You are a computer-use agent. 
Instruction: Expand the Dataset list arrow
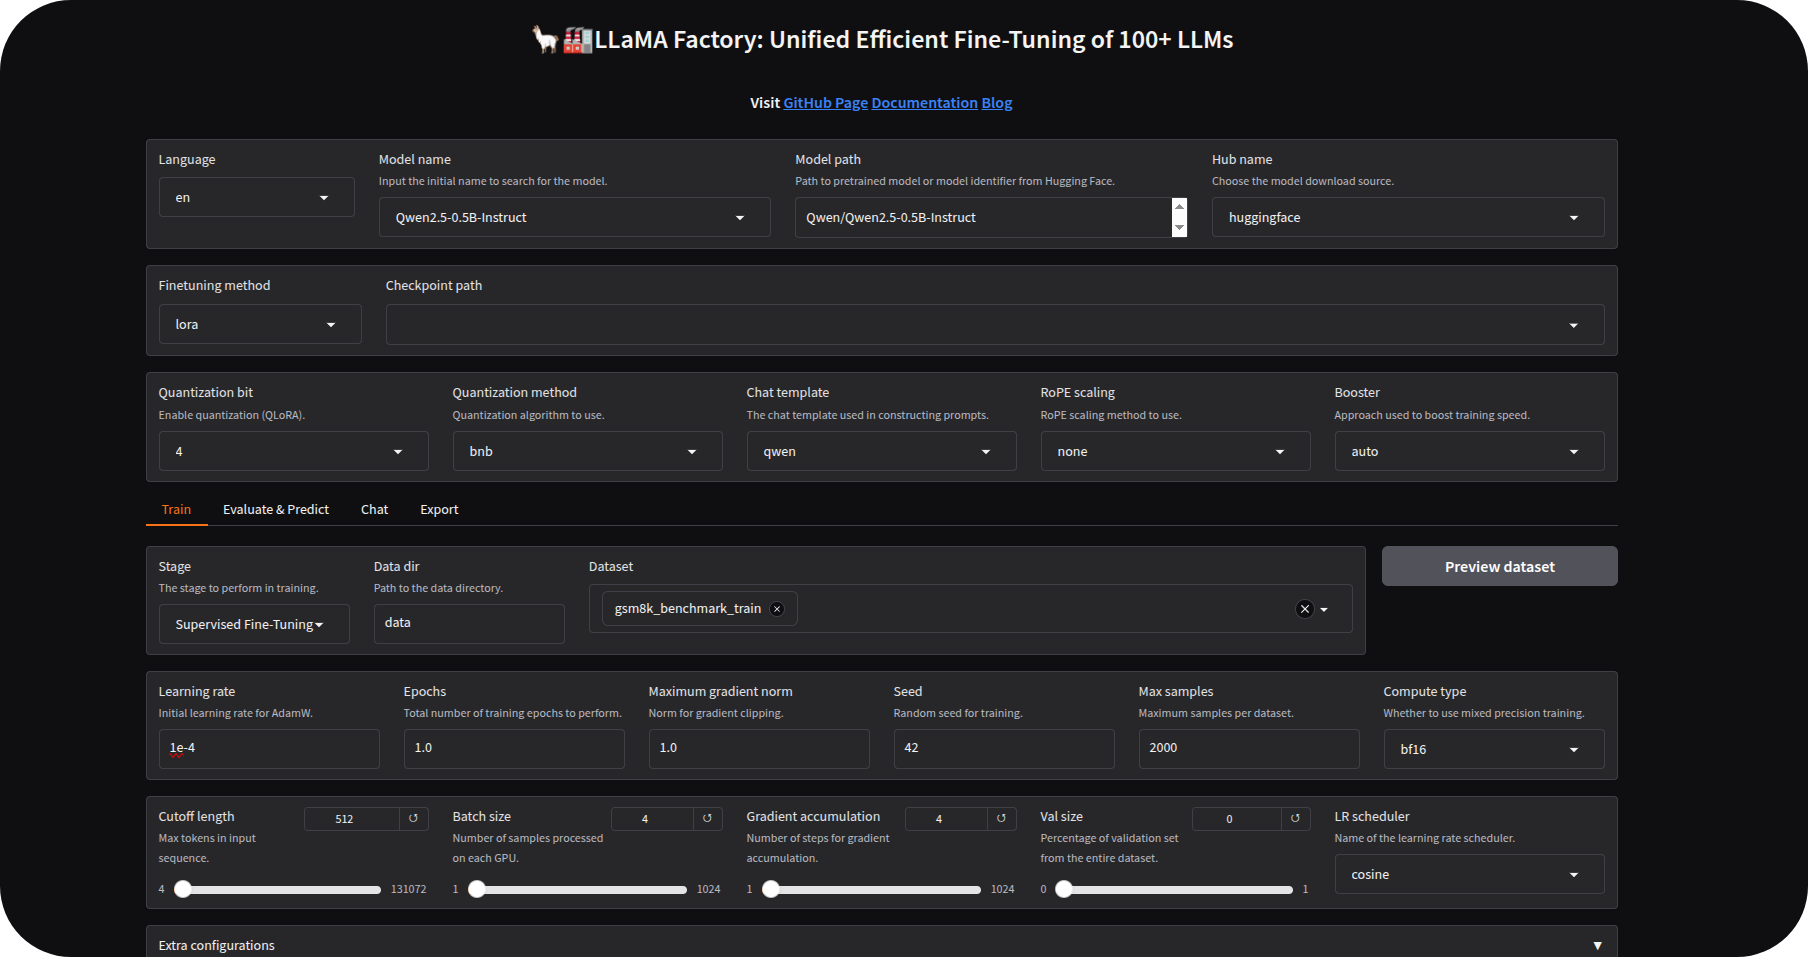1324,609
